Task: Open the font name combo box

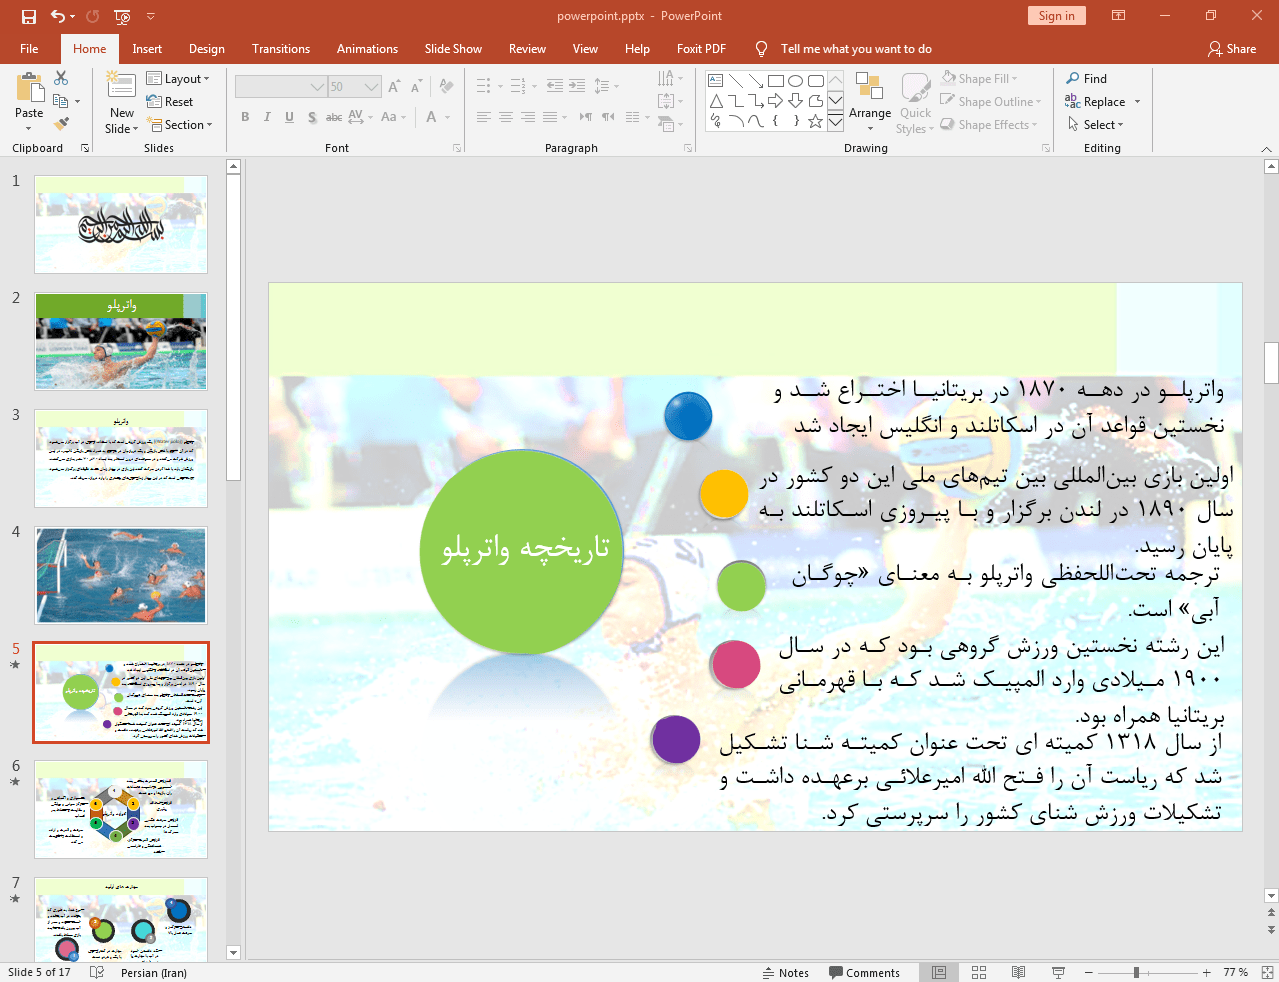Action: pos(281,87)
